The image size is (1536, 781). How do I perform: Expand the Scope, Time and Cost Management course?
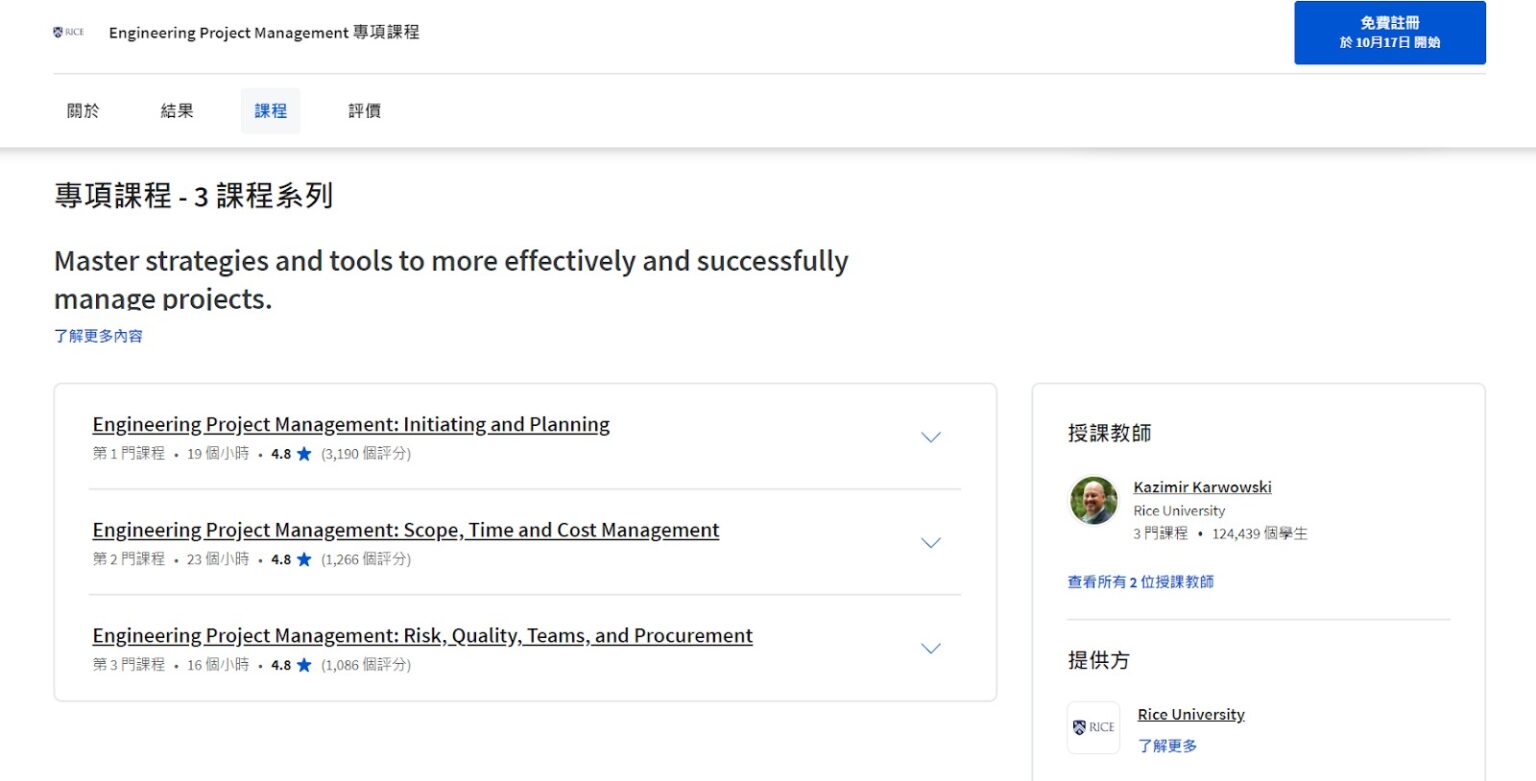[x=930, y=542]
